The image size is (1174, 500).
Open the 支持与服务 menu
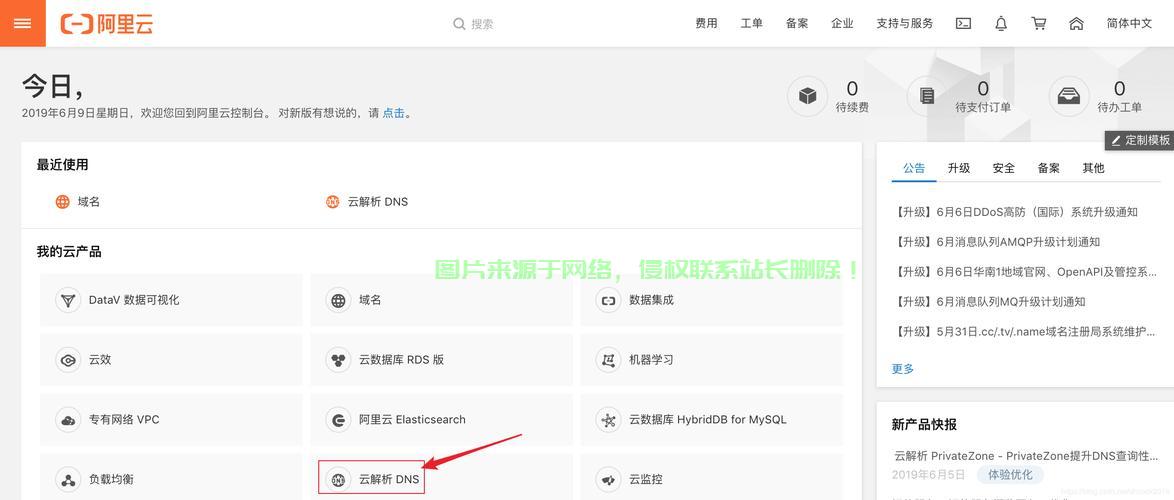click(x=904, y=23)
